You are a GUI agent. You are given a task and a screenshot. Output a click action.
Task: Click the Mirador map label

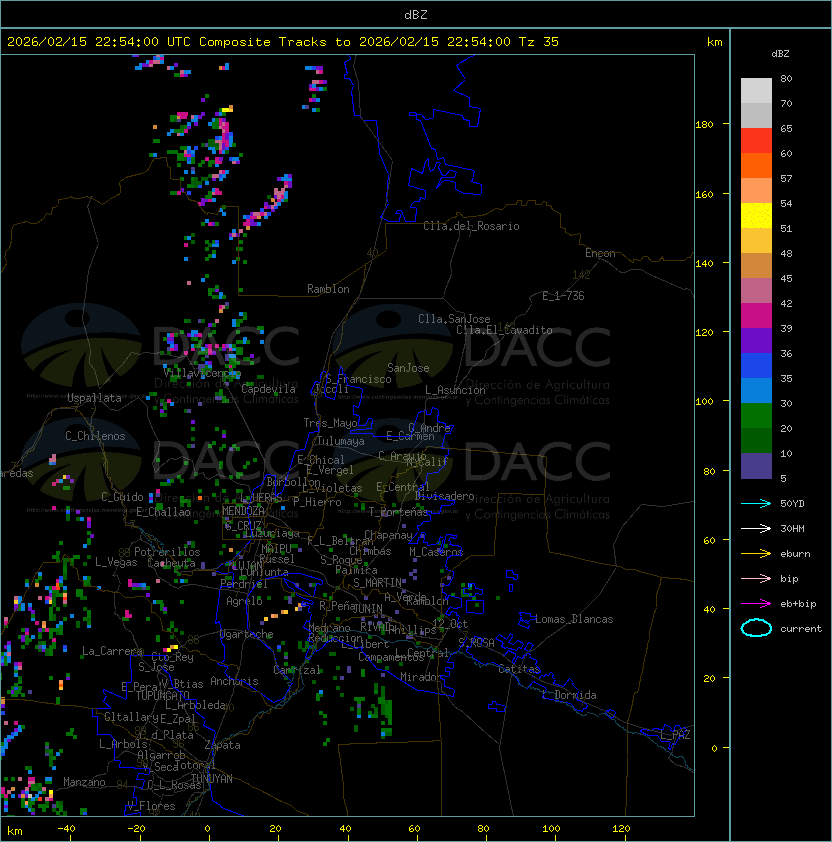(x=421, y=677)
